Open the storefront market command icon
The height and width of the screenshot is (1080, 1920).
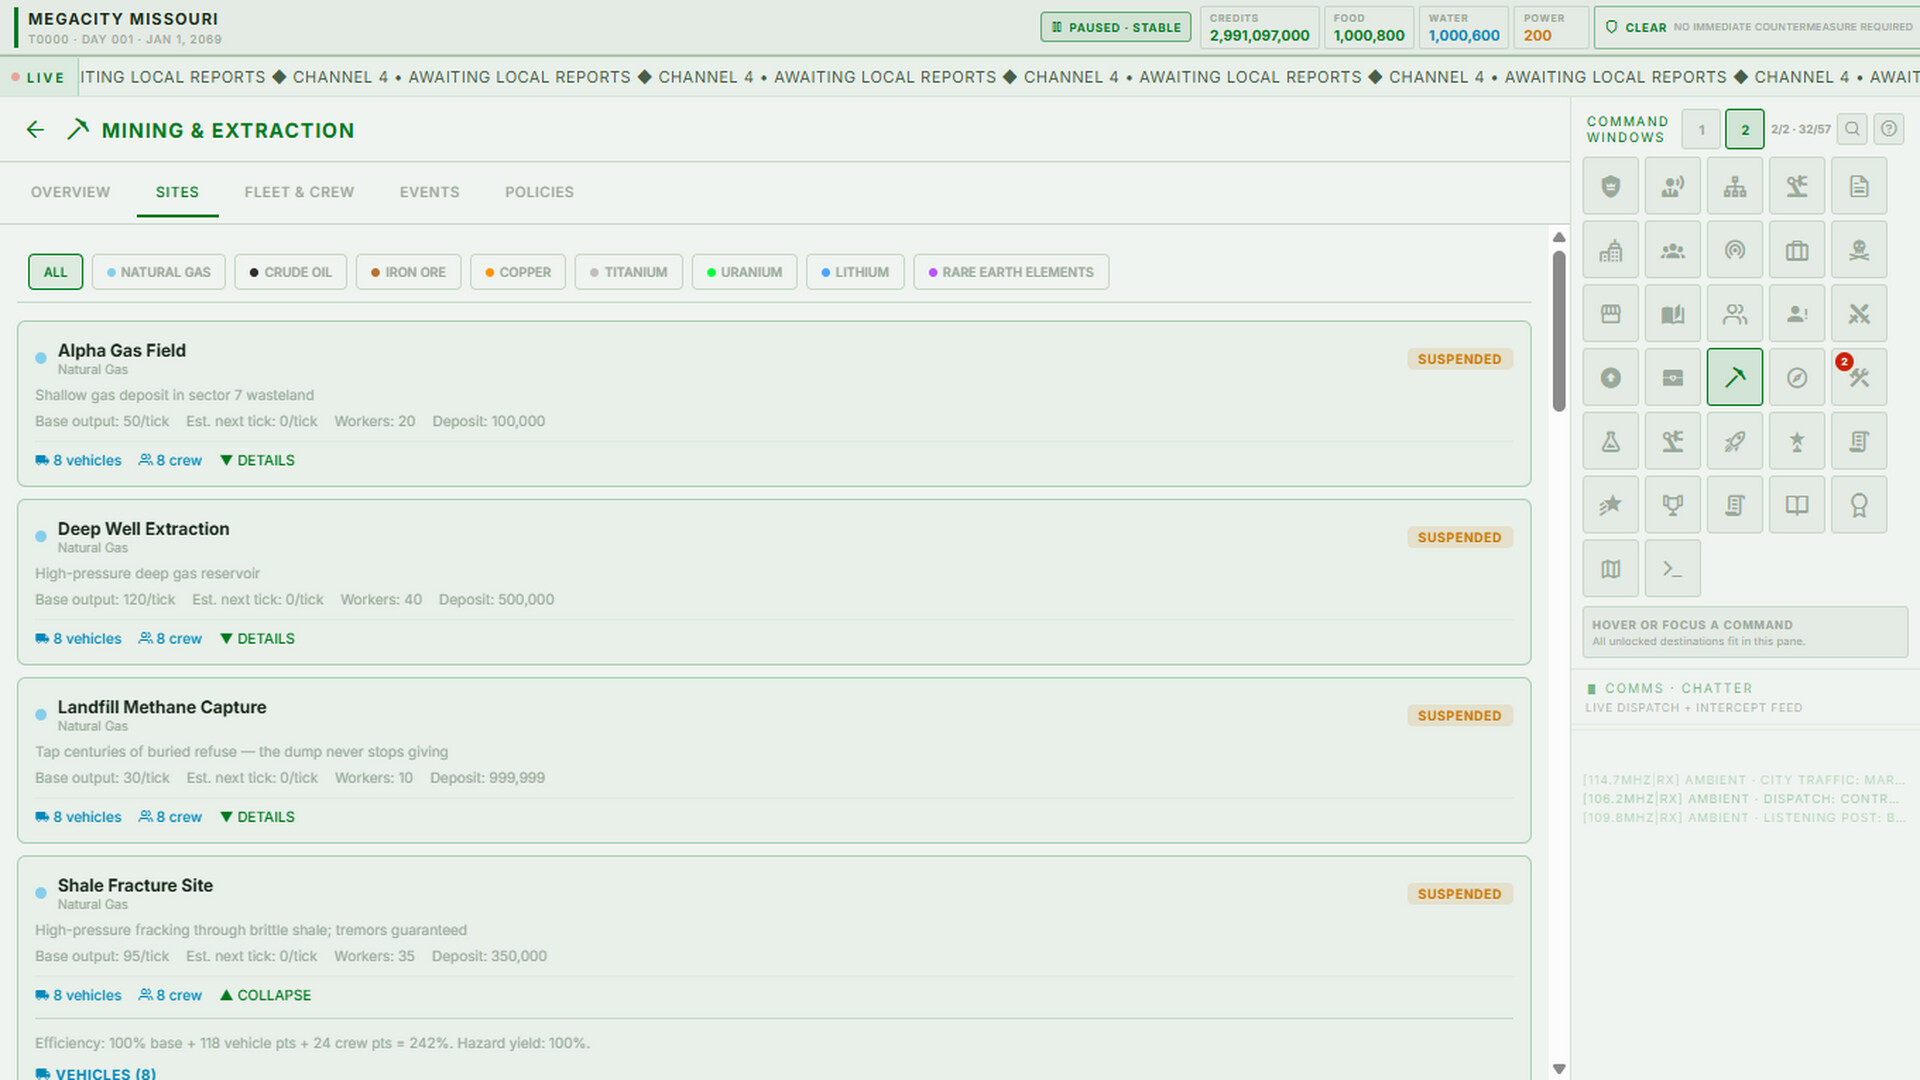1610,314
